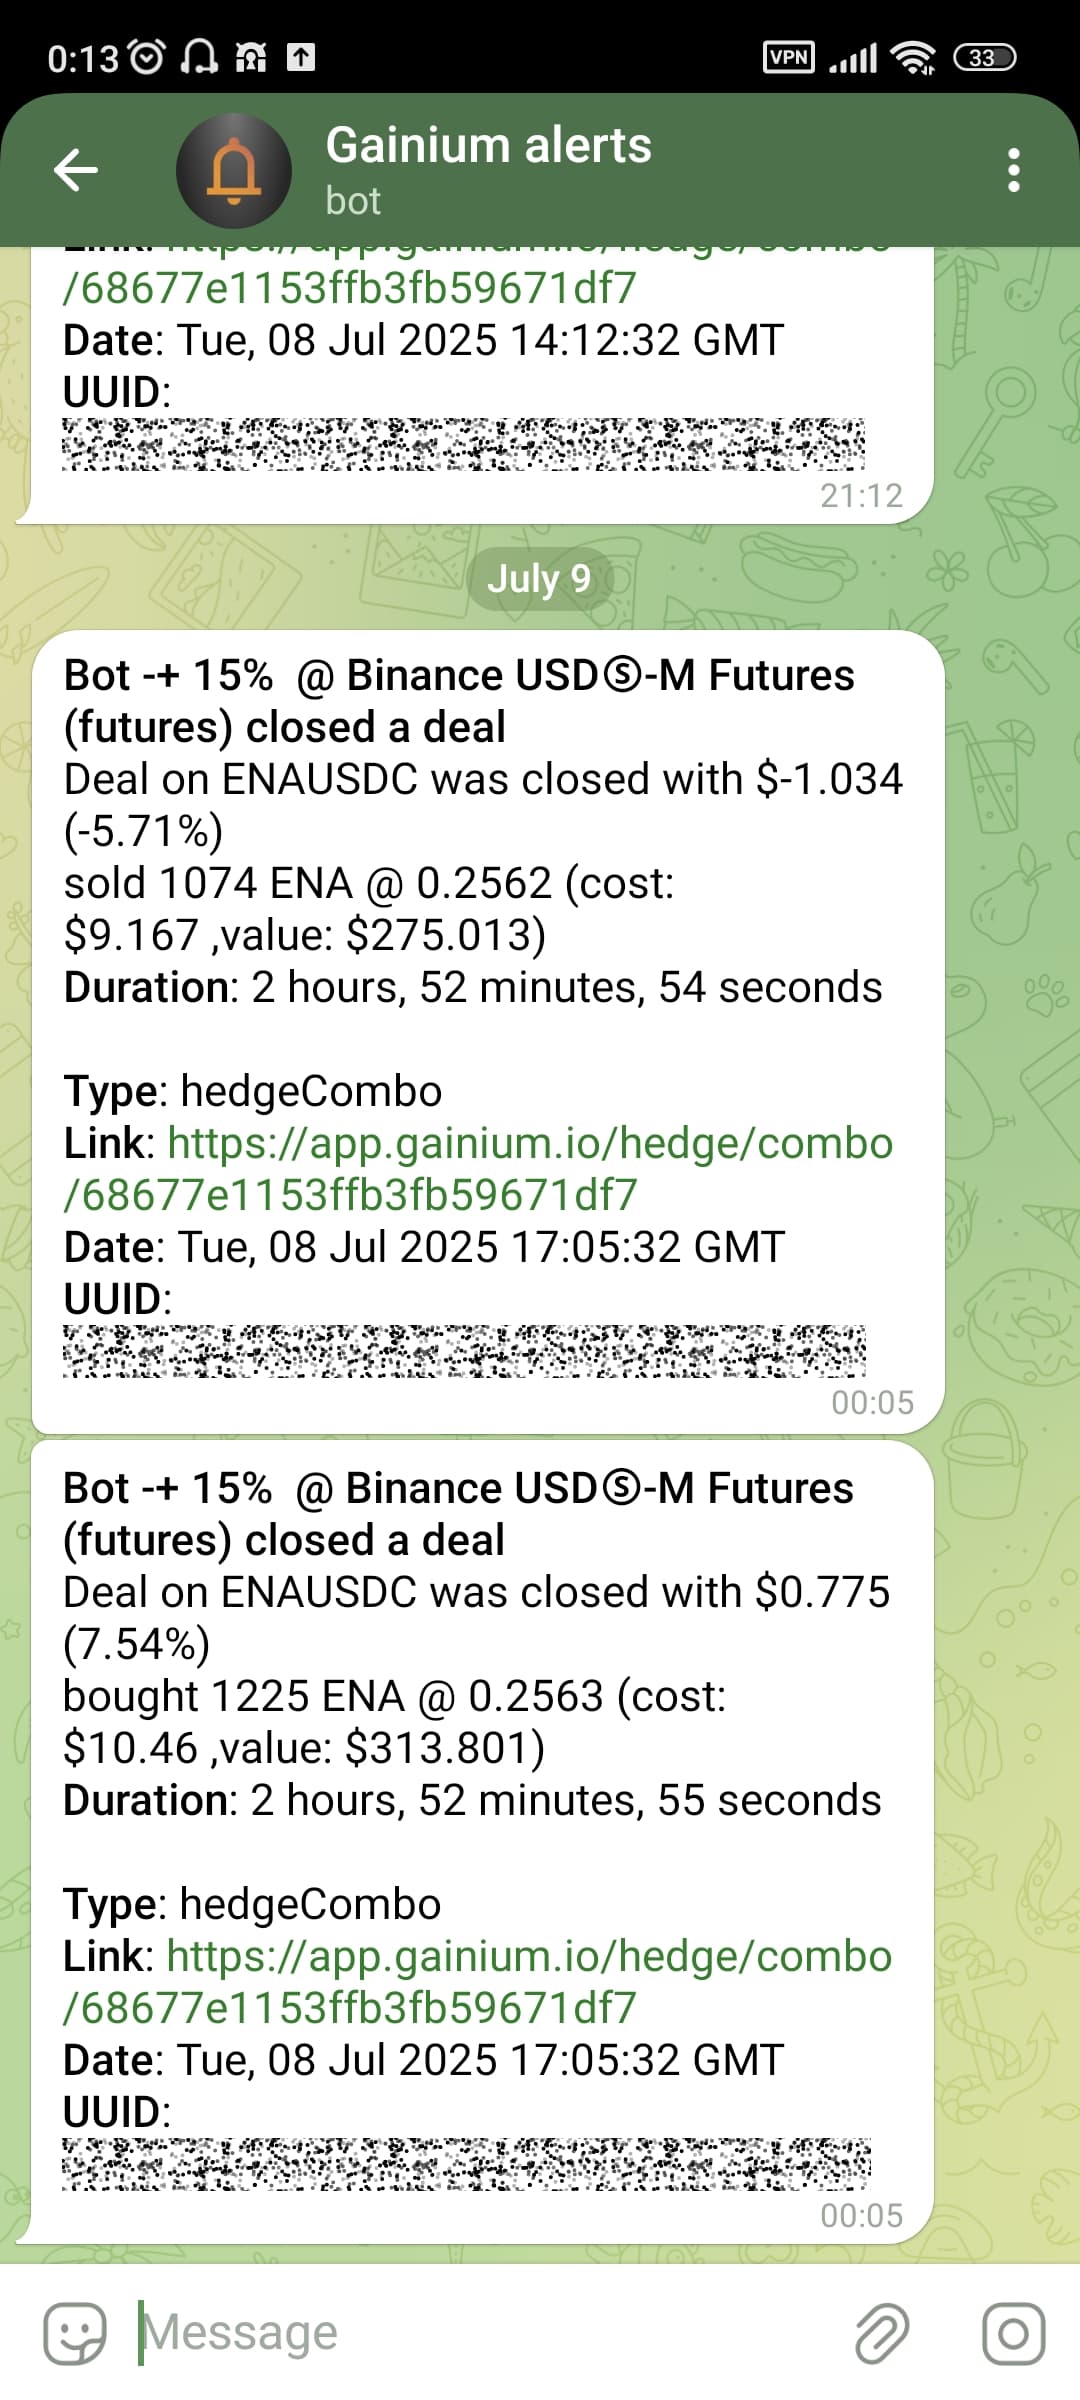Screen dimensions: 1080x2400
Task: Tap the Wi-Fi status icon
Action: pyautogui.click(x=914, y=58)
